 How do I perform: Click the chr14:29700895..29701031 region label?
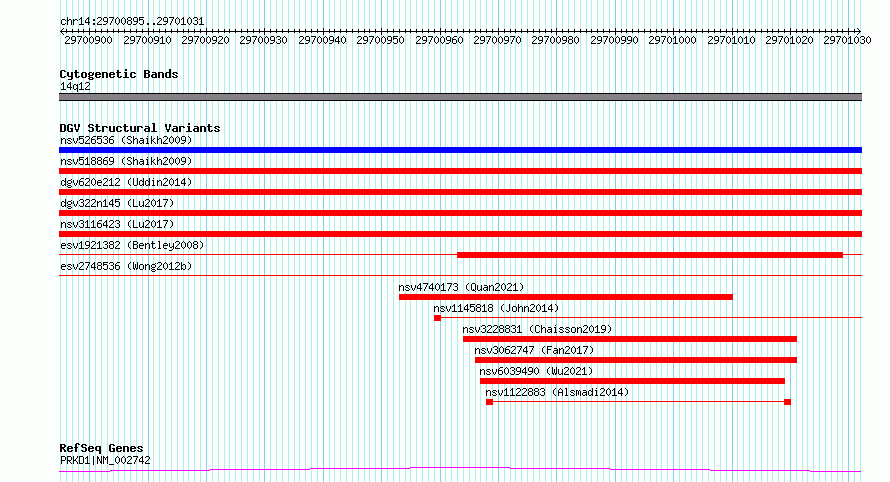[x=132, y=21]
